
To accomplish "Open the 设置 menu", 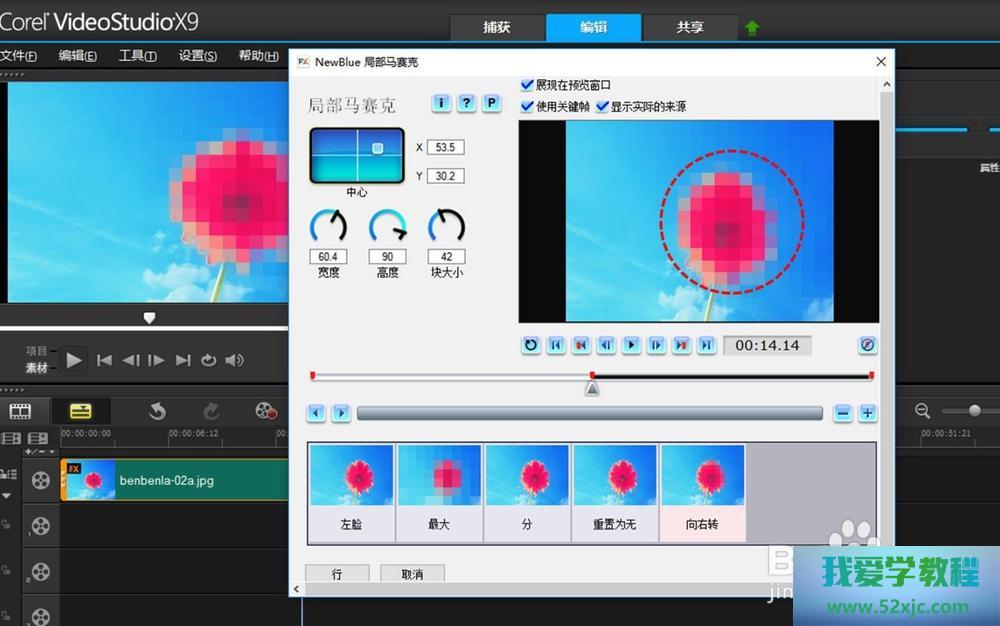I will pos(197,56).
